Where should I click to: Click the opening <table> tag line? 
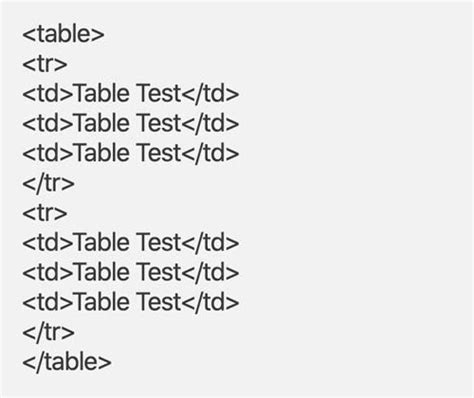(63, 34)
